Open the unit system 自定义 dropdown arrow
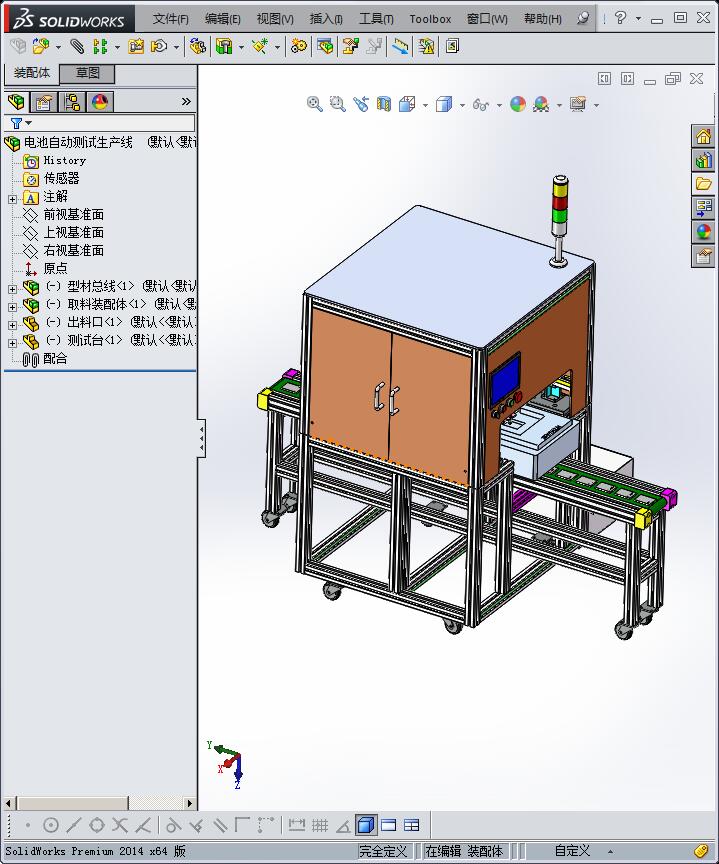 point(610,851)
